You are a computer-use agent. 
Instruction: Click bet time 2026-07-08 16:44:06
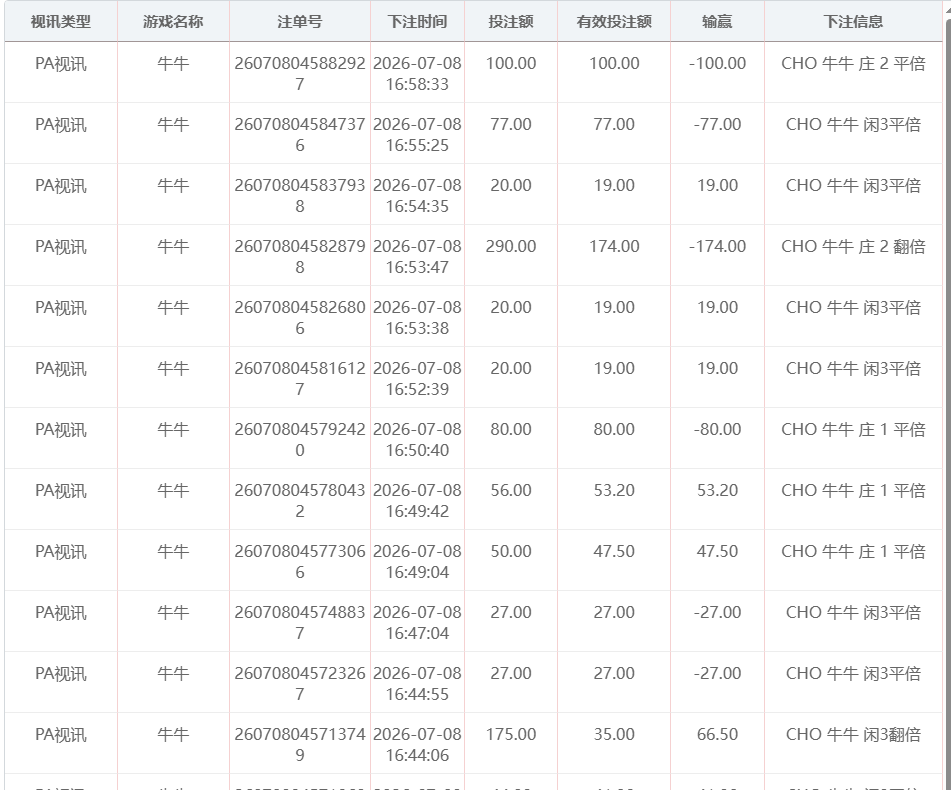pyautogui.click(x=417, y=745)
